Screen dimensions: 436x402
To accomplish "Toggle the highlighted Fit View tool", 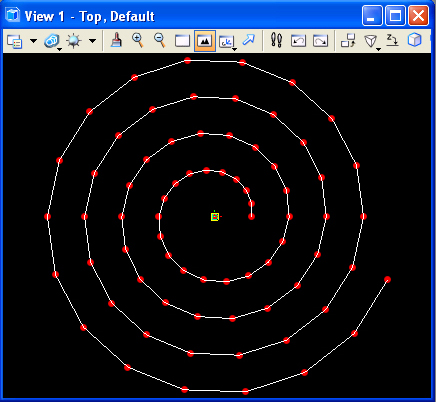I will click(x=205, y=41).
